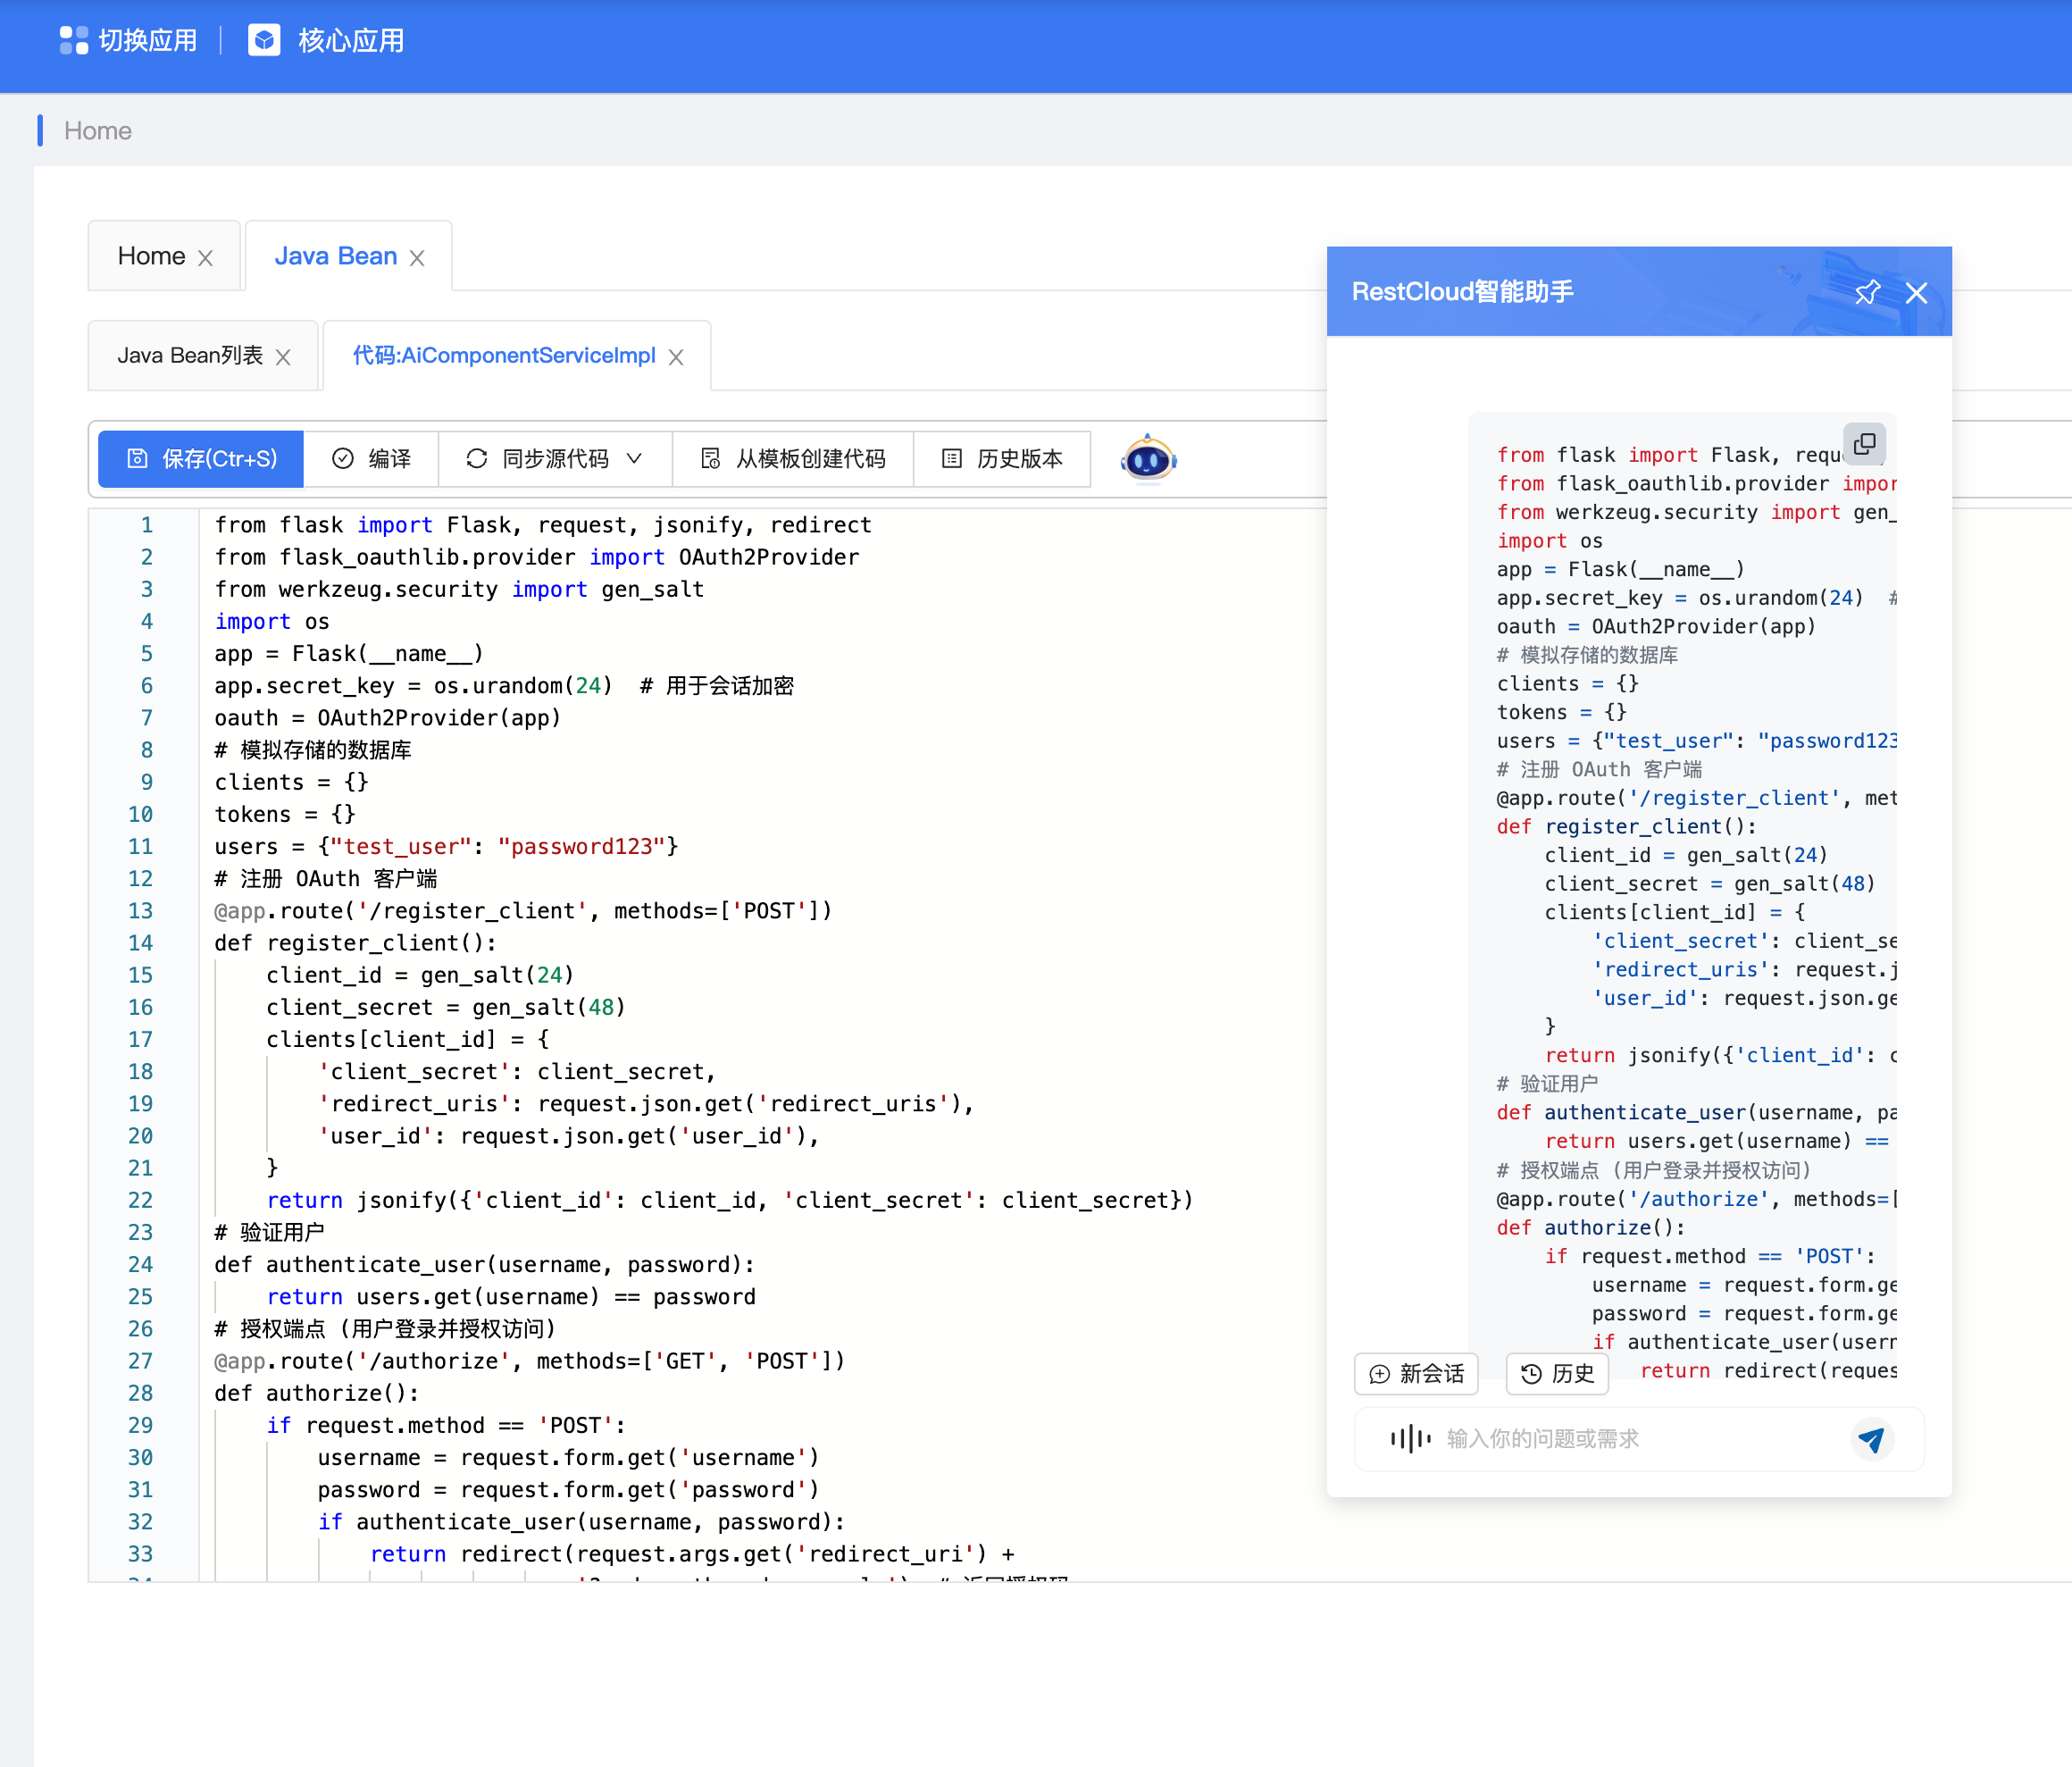The width and height of the screenshot is (2072, 1767).
Task: Start a 新会话 new conversation
Action: click(x=1416, y=1373)
